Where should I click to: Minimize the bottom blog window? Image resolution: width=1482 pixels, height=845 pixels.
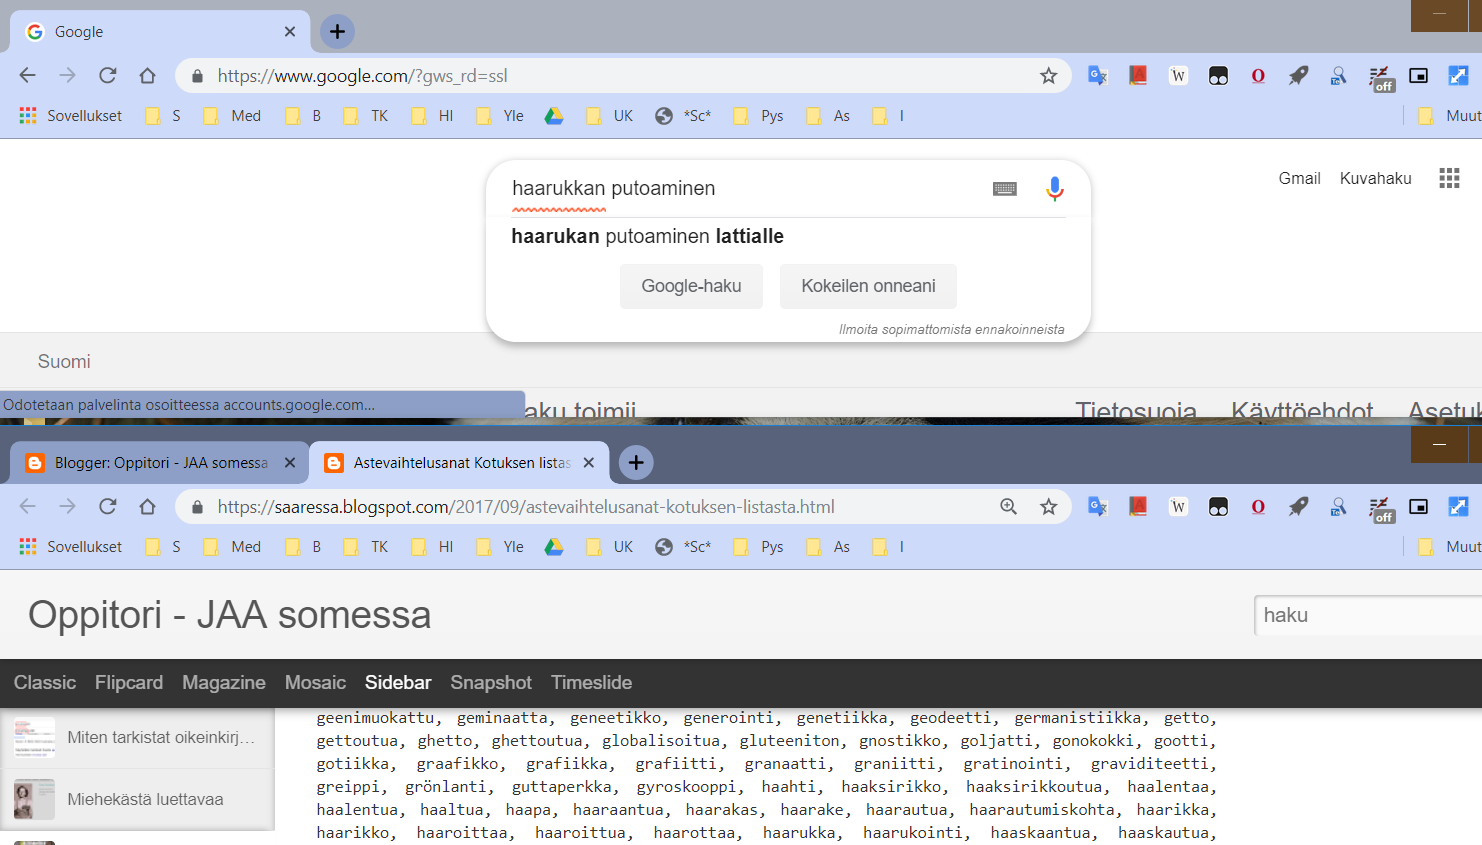click(x=1439, y=444)
